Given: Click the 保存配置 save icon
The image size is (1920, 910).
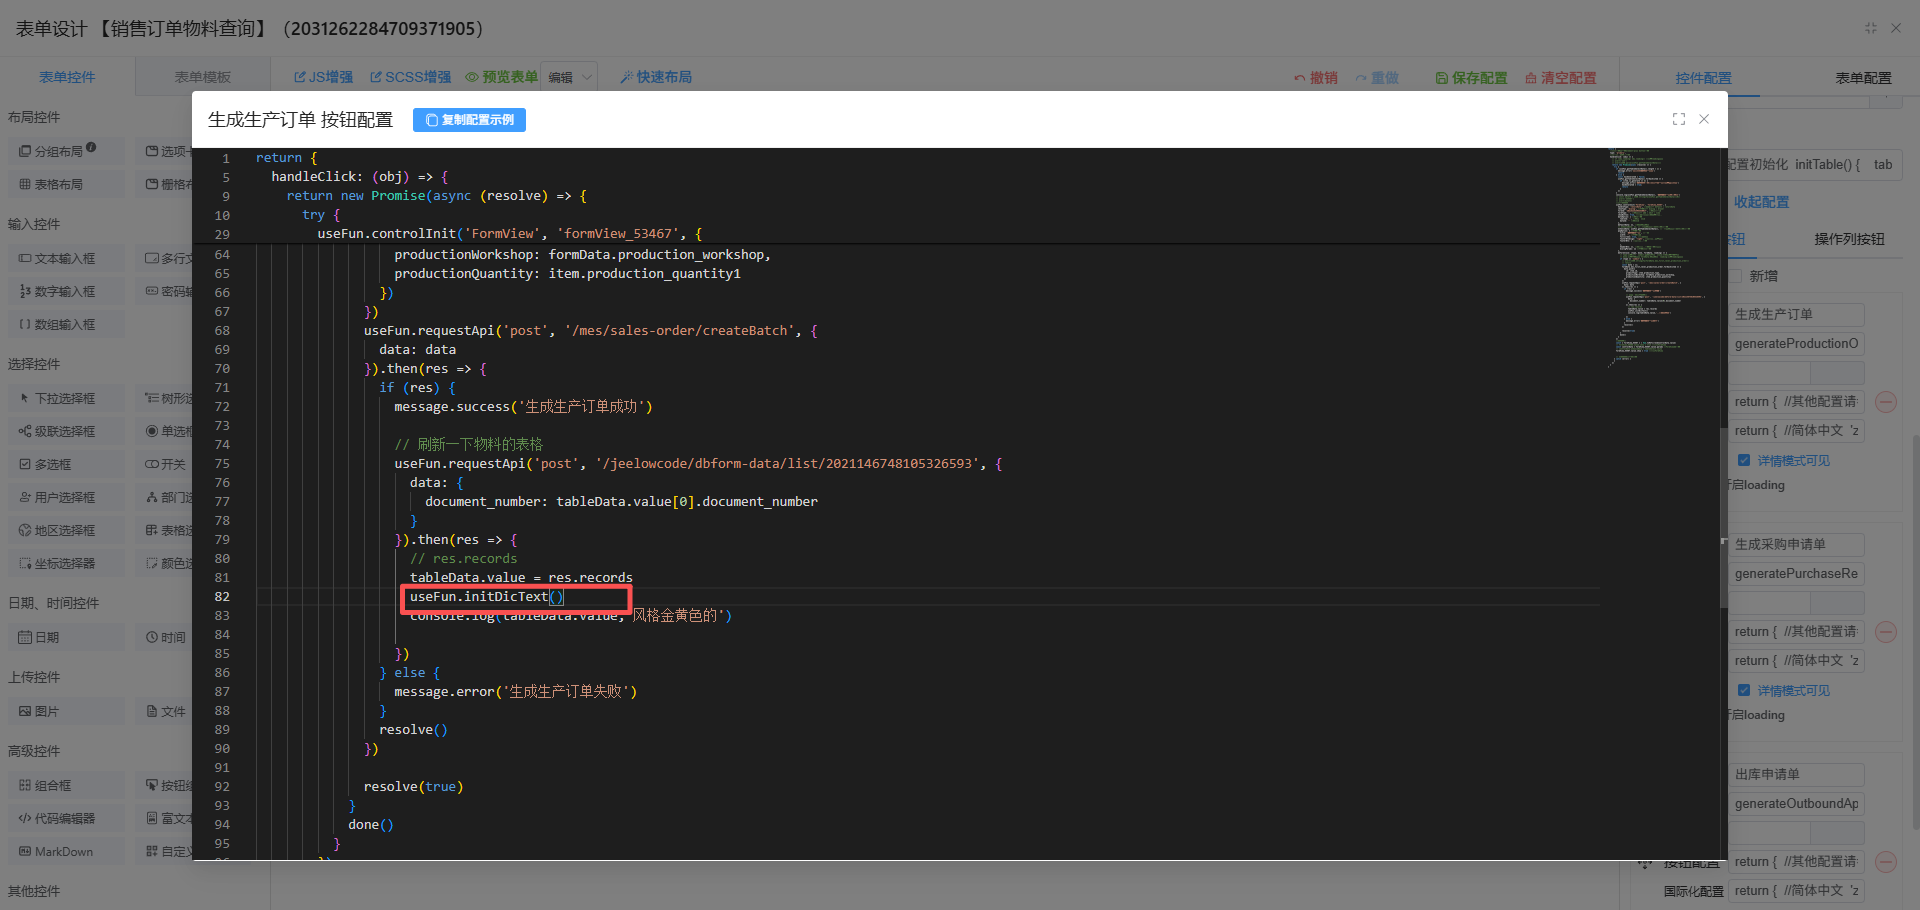Looking at the screenshot, I should coord(1441,78).
